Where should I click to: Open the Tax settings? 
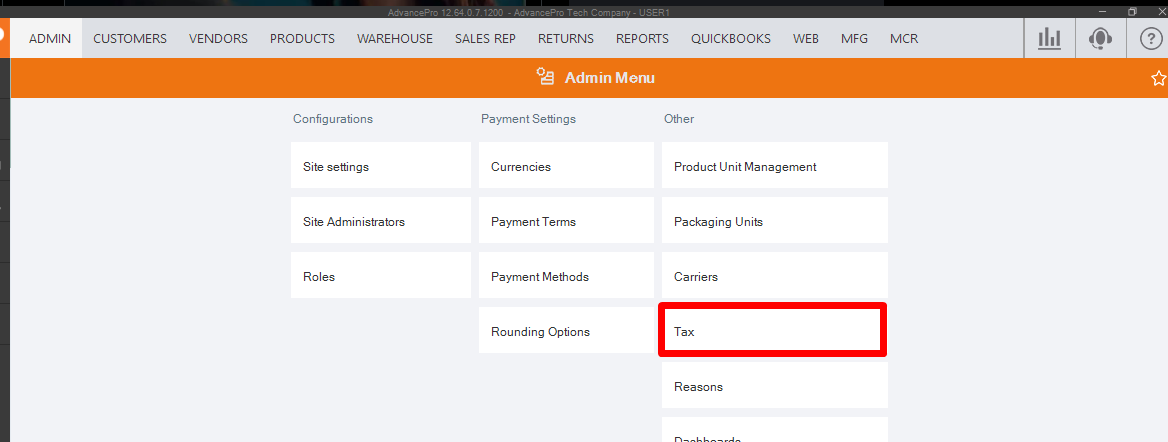coord(772,332)
